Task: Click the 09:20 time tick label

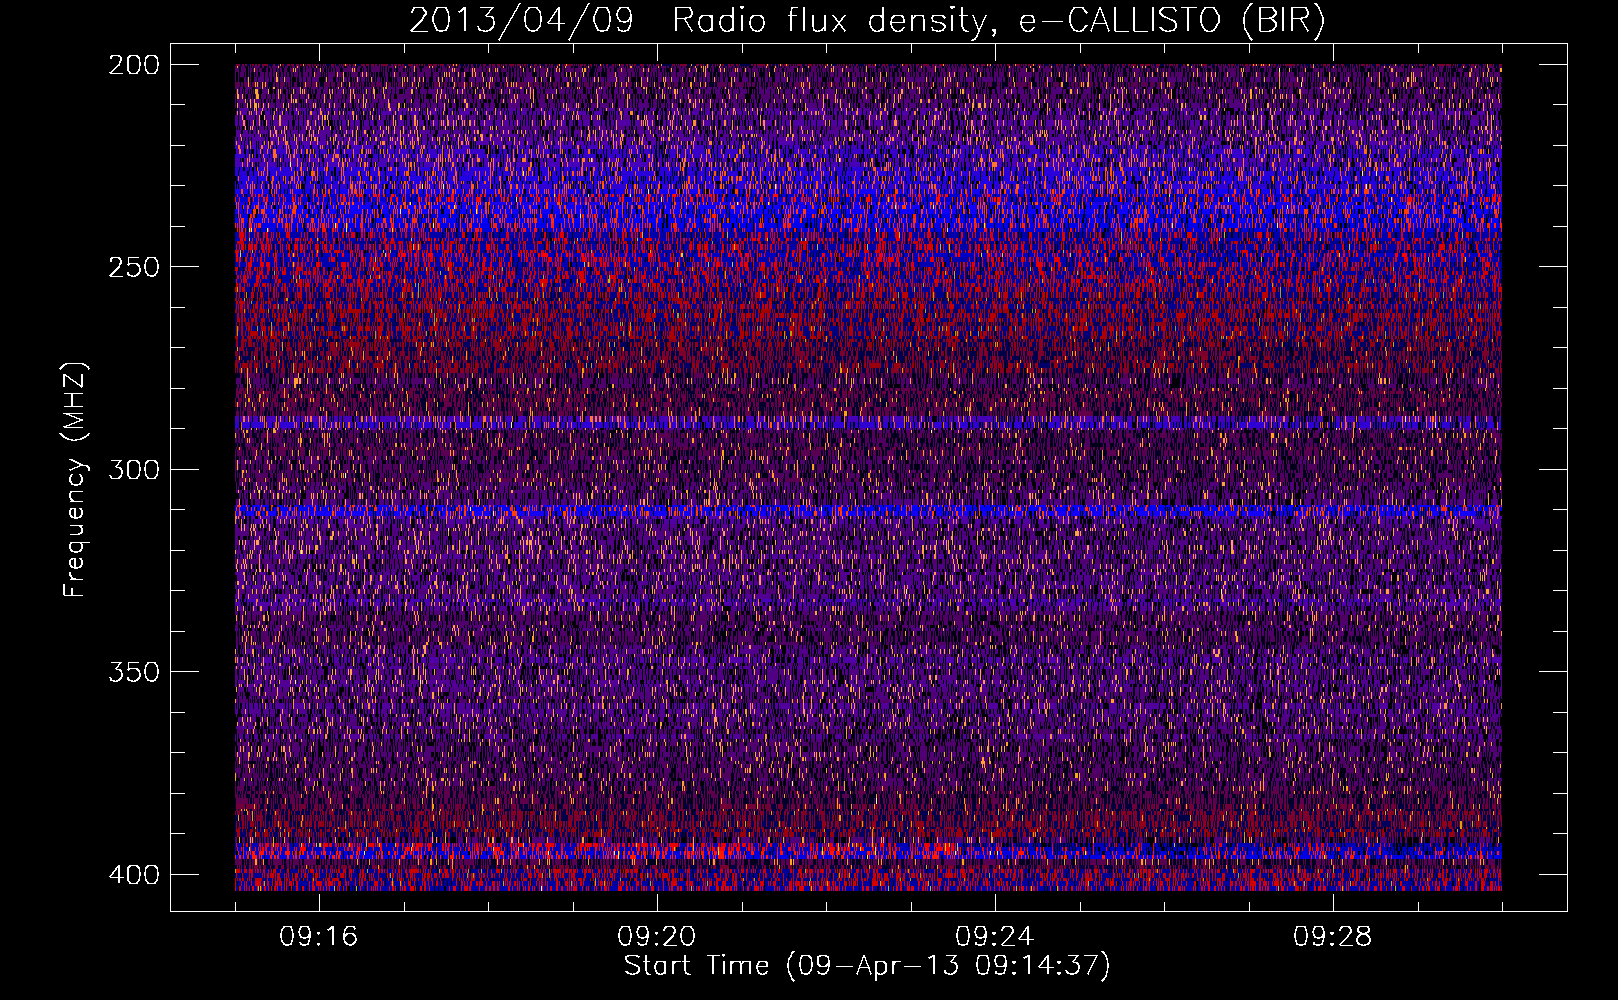Action: [x=657, y=937]
